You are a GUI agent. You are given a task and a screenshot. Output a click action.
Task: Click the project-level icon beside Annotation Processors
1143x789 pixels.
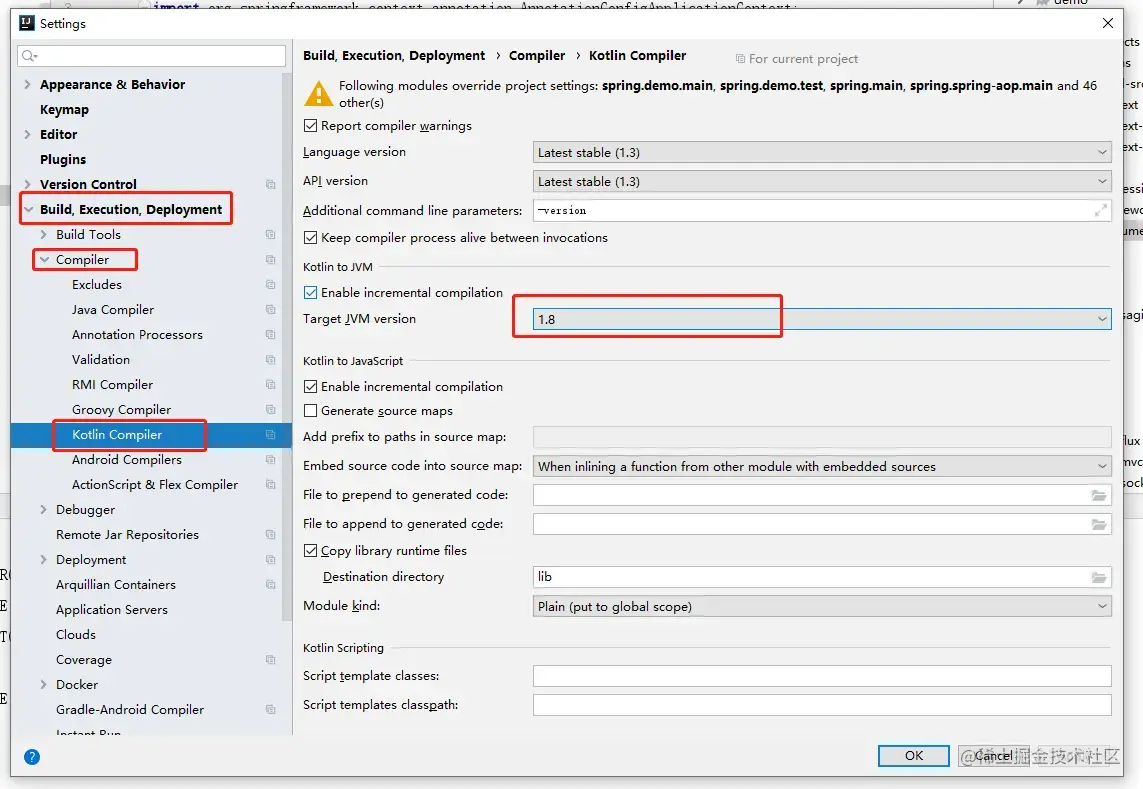(270, 335)
